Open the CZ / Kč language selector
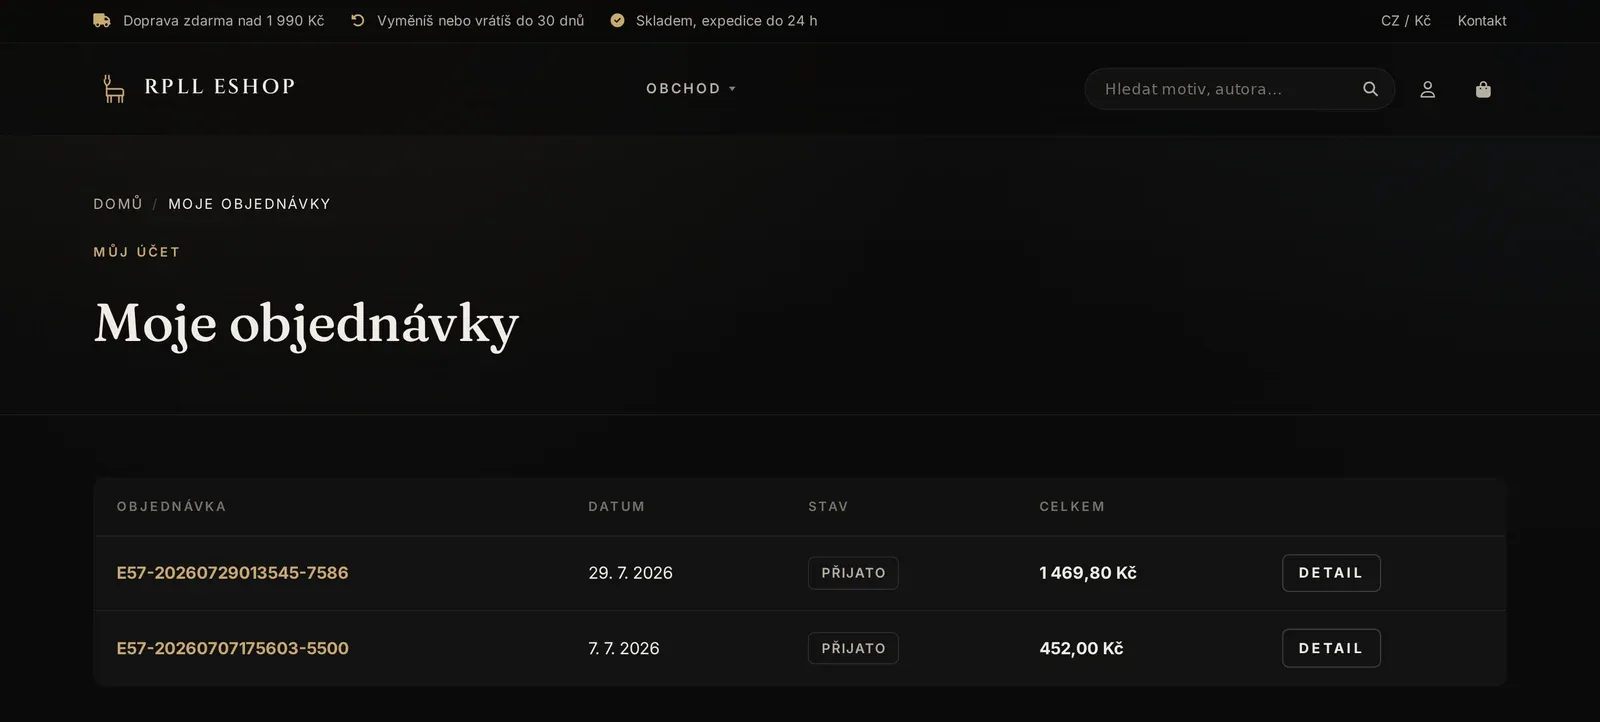Viewport: 1600px width, 722px height. tap(1406, 20)
